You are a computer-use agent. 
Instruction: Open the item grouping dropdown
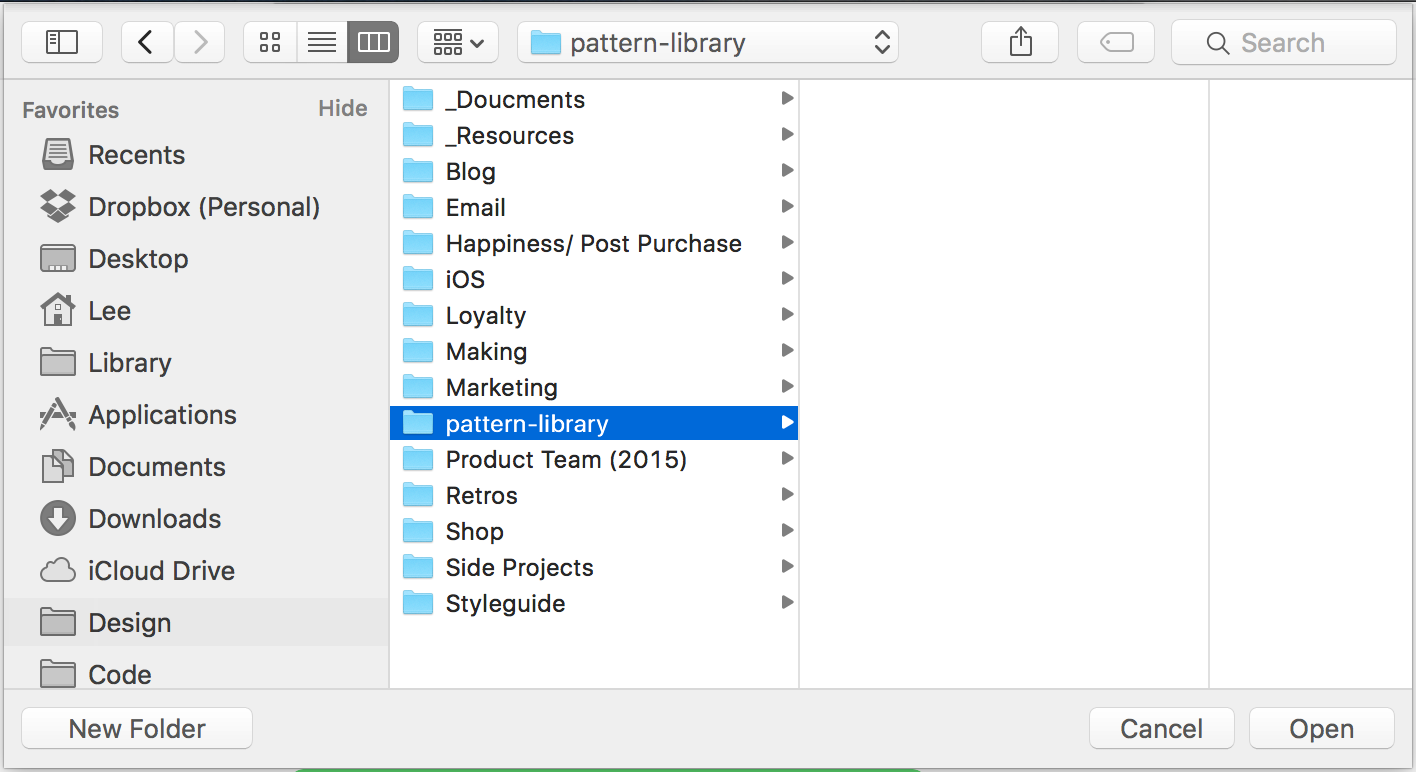457,41
